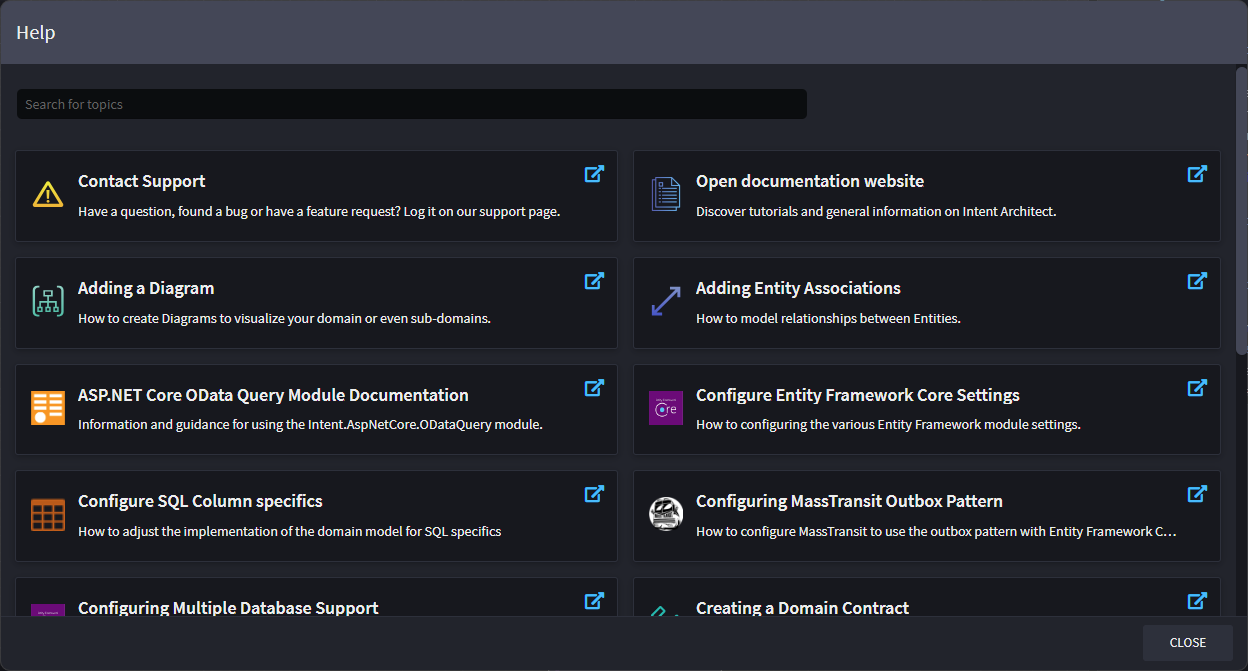The height and width of the screenshot is (671, 1248).
Task: Open external link icon on Adding a Diagram
Action: 594,281
